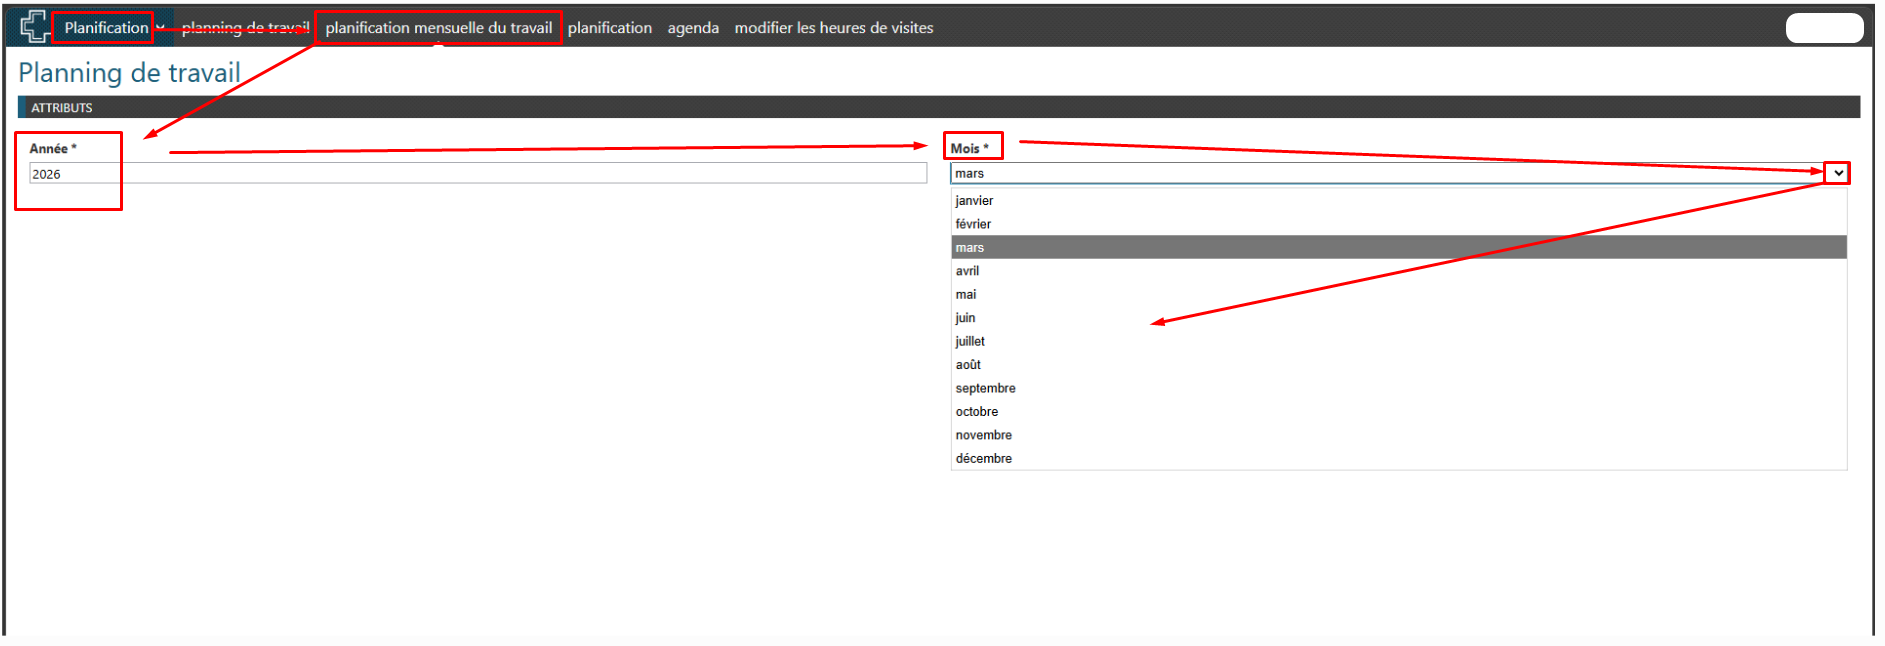The height and width of the screenshot is (646, 1885).
Task: Select août from the month options
Action: coord(1398,365)
